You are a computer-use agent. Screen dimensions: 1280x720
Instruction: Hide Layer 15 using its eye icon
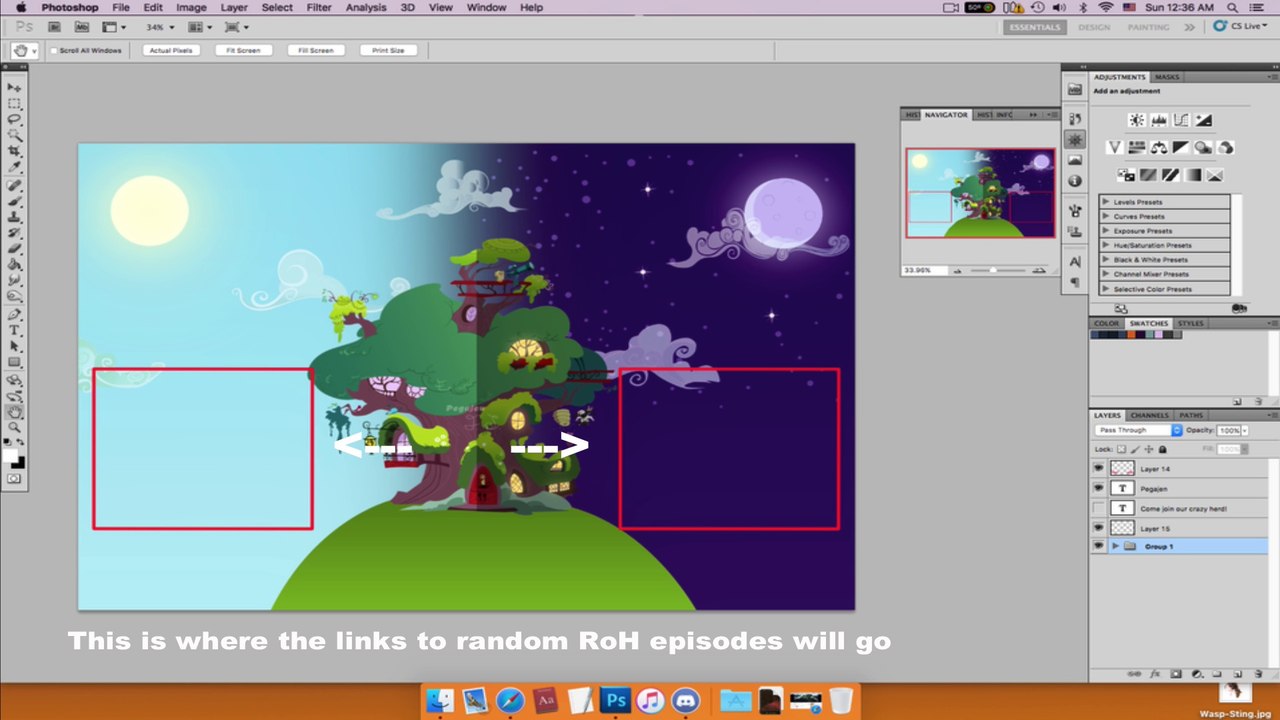[x=1099, y=527]
